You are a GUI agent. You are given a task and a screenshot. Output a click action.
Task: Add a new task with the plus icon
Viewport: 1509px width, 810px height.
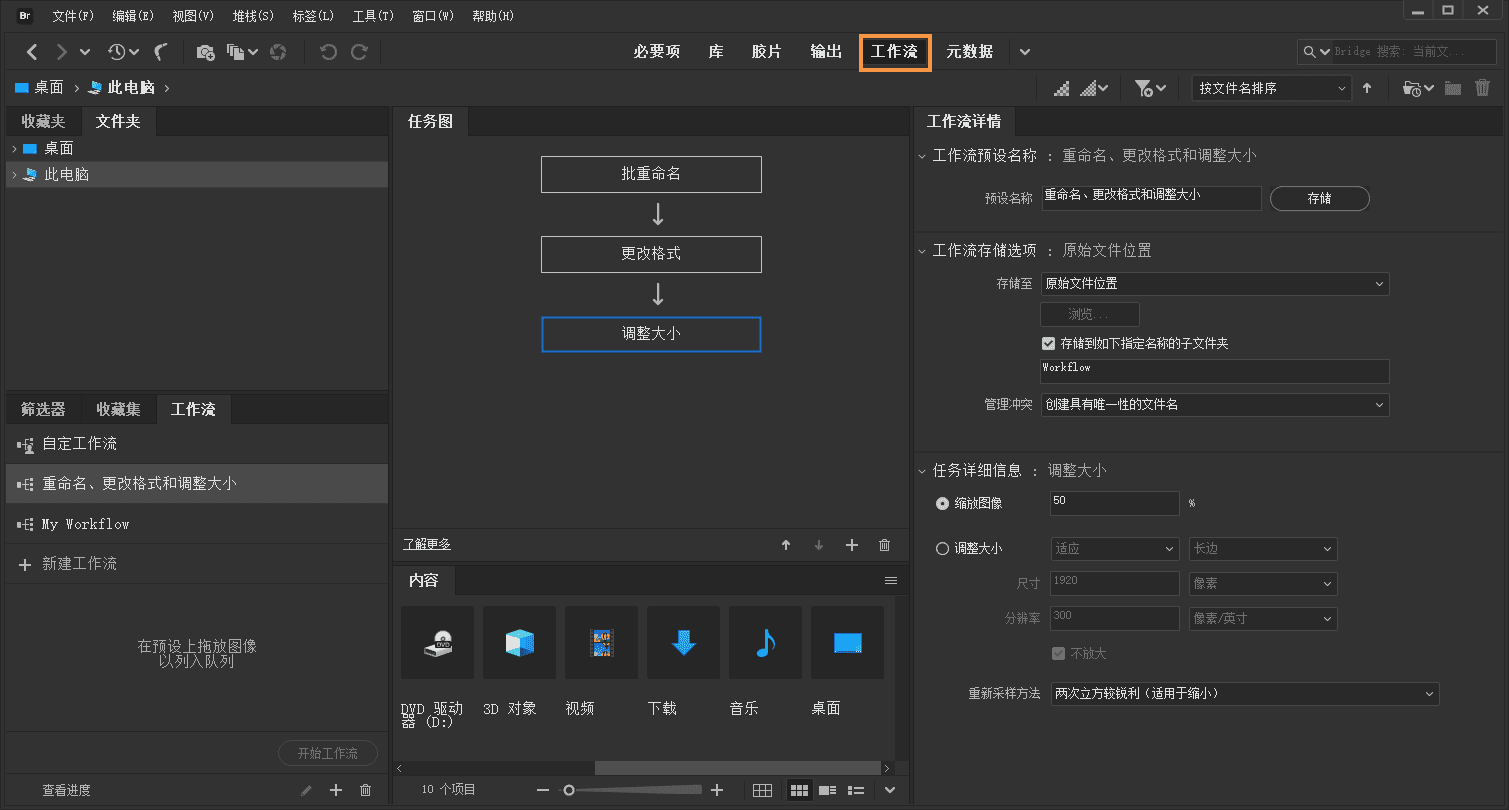pos(852,545)
